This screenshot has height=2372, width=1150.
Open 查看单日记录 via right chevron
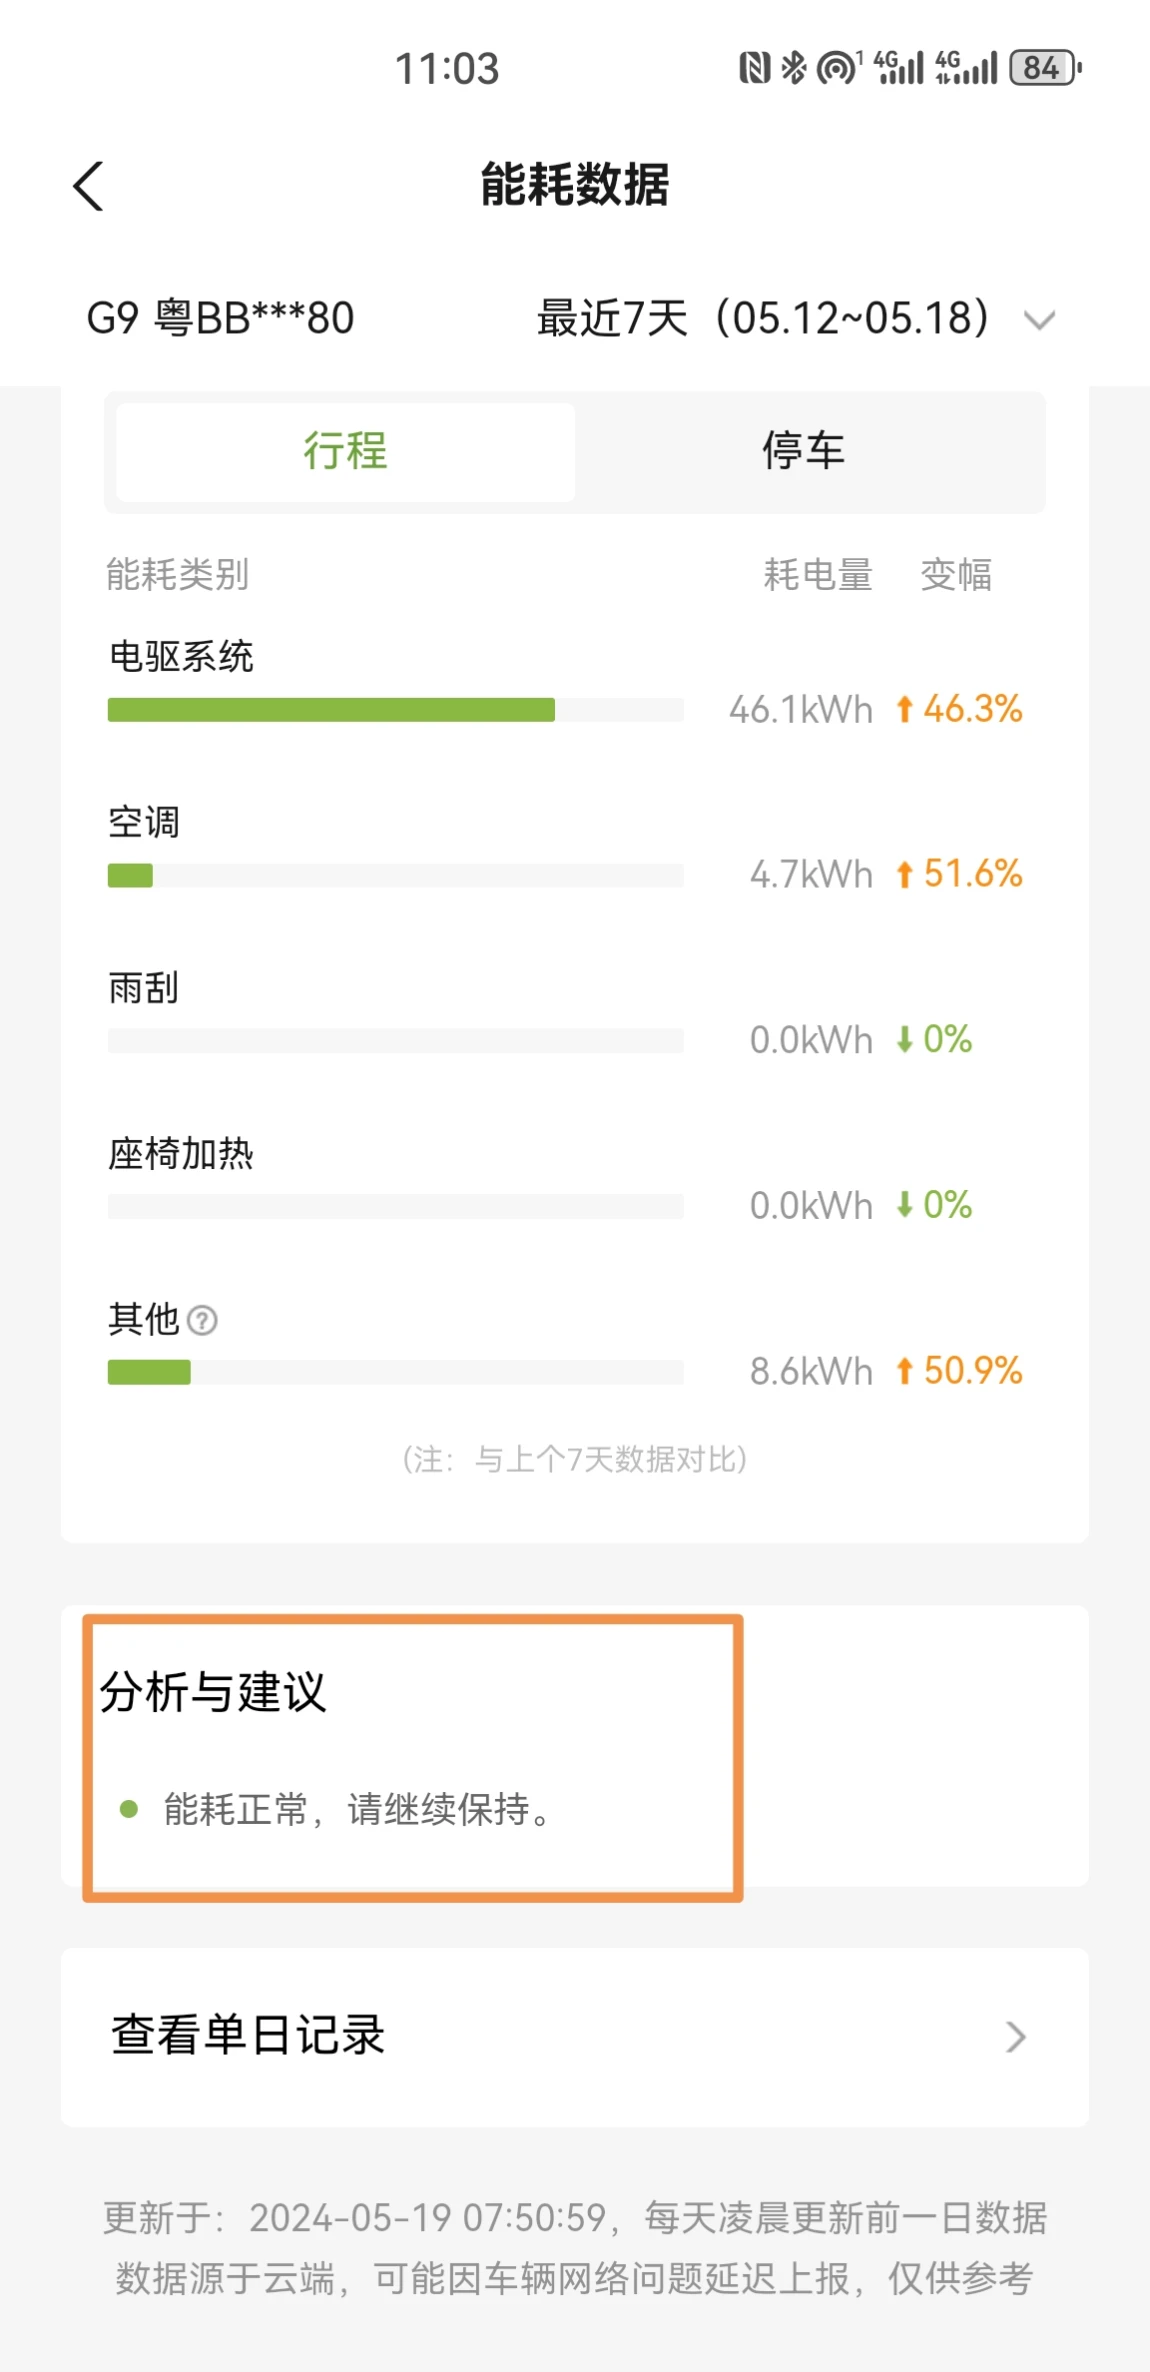click(x=1016, y=2037)
